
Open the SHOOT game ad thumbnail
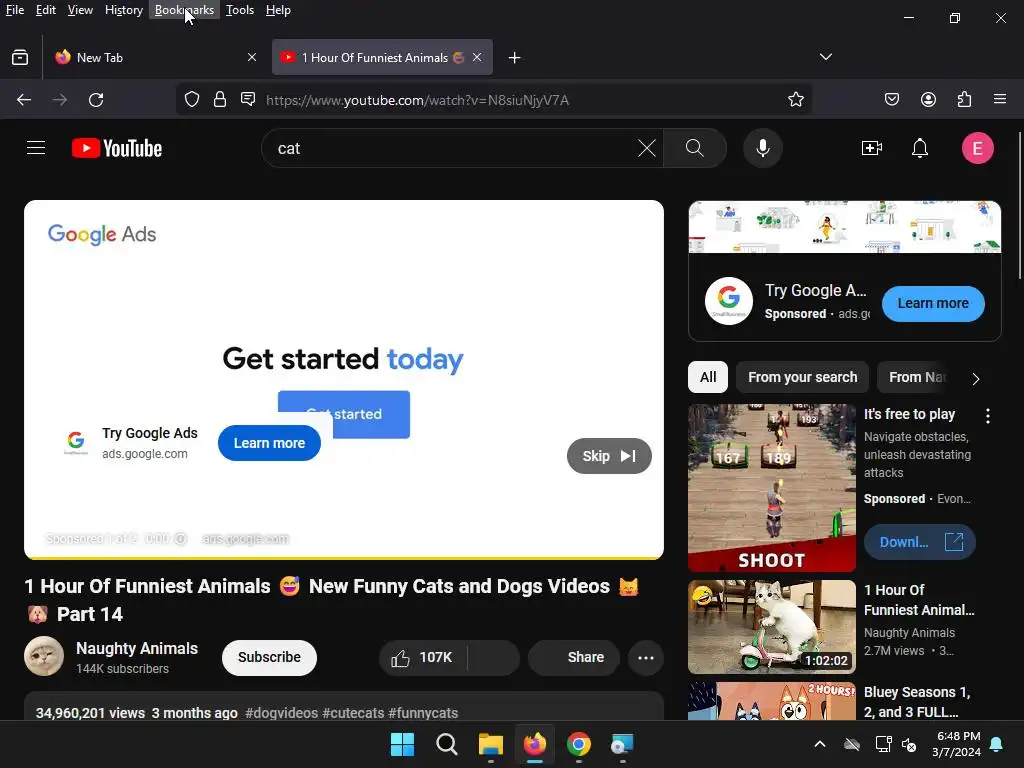(x=772, y=488)
